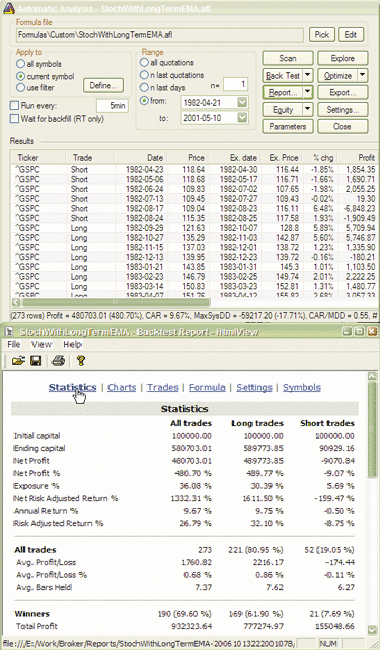
Task: Click the help question mark icon
Action: [x=81, y=361]
